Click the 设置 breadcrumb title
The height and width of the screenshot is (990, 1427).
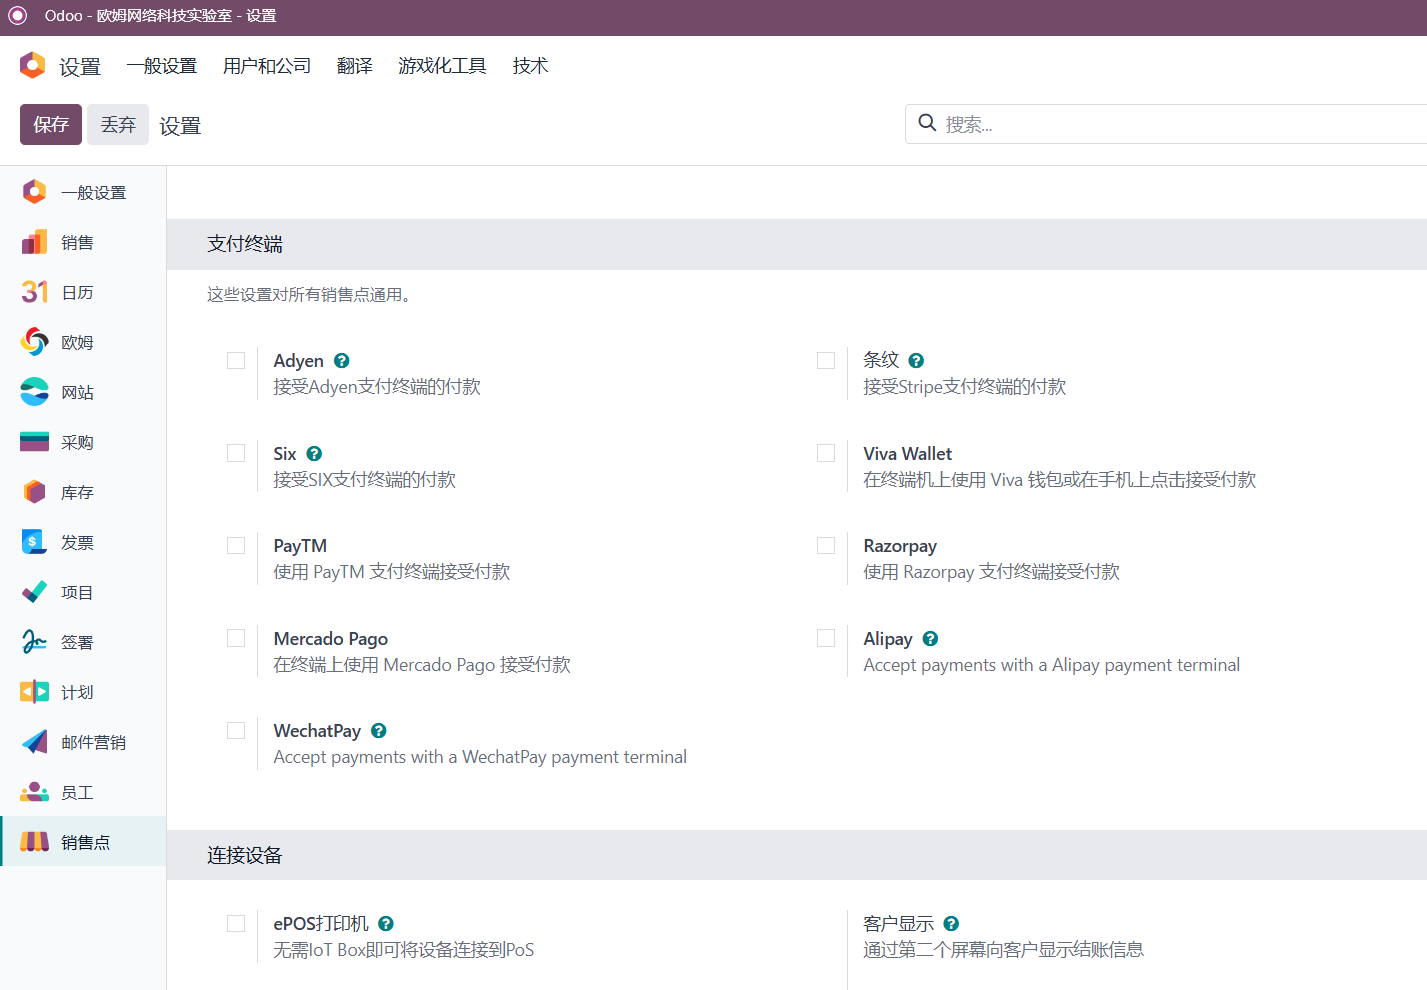(180, 126)
